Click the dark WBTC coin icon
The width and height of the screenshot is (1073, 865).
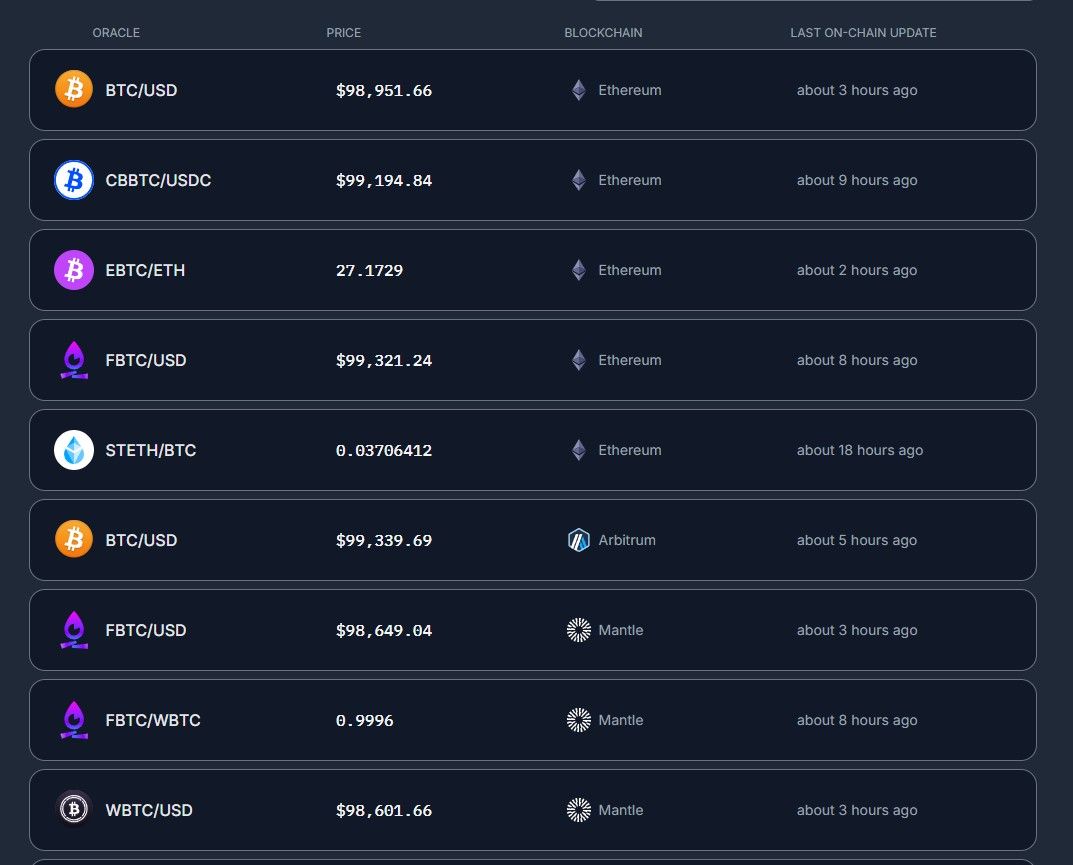click(x=74, y=810)
